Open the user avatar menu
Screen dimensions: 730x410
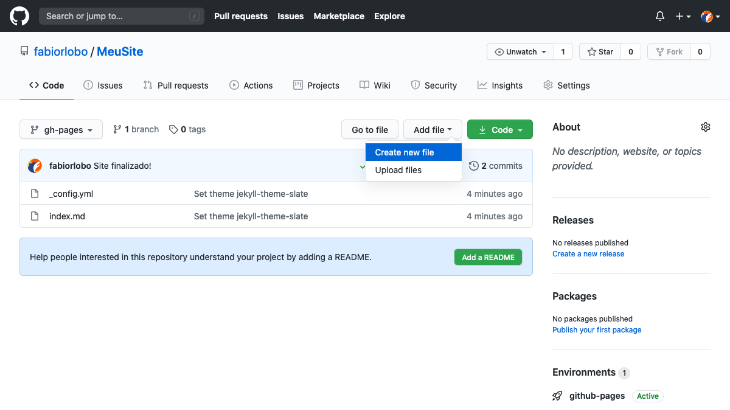tap(710, 16)
